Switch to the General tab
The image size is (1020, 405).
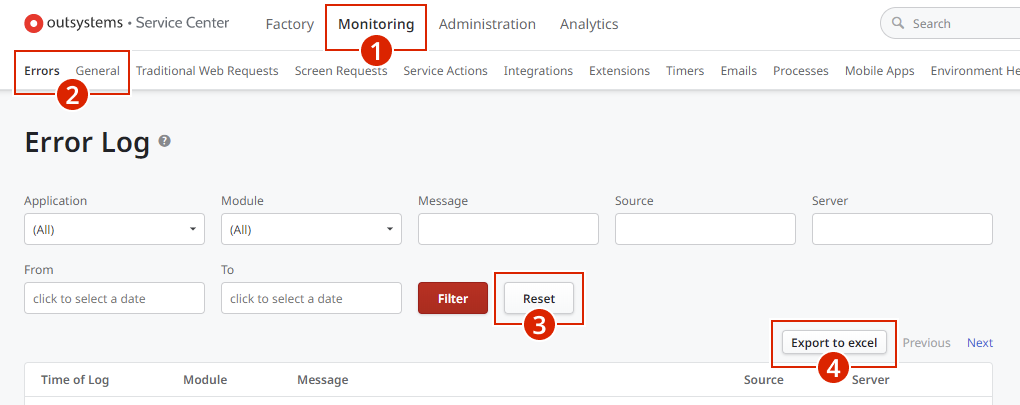tap(98, 71)
